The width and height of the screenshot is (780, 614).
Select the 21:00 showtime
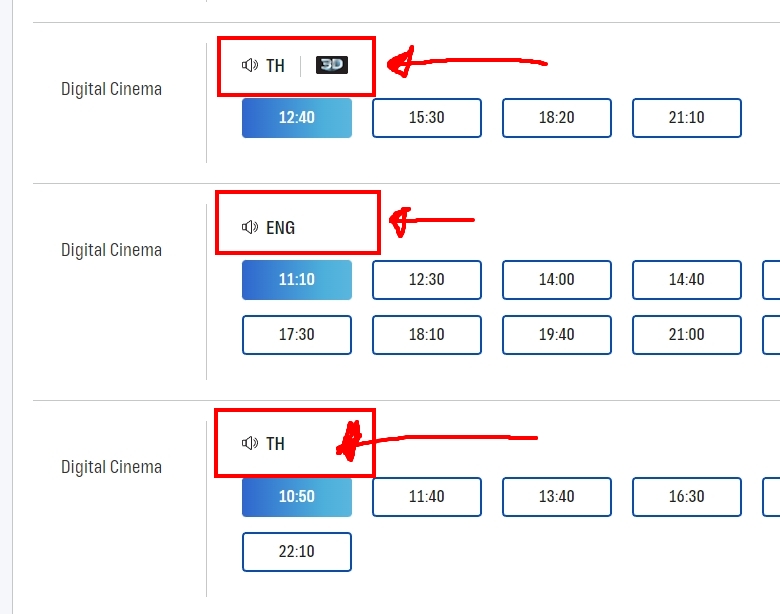pos(686,335)
